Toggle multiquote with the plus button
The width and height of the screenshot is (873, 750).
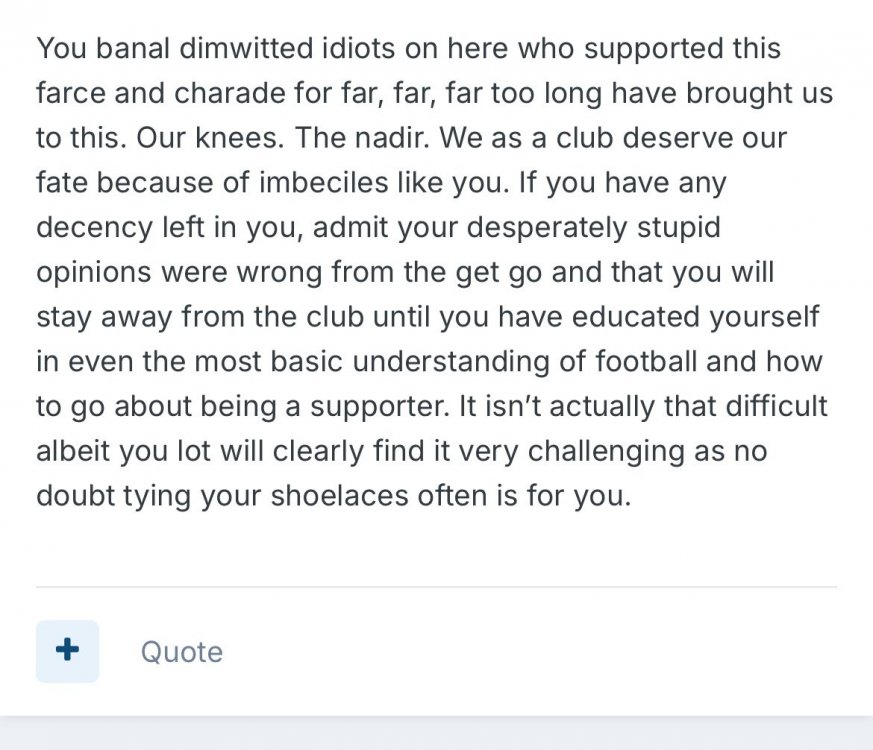coord(67,650)
